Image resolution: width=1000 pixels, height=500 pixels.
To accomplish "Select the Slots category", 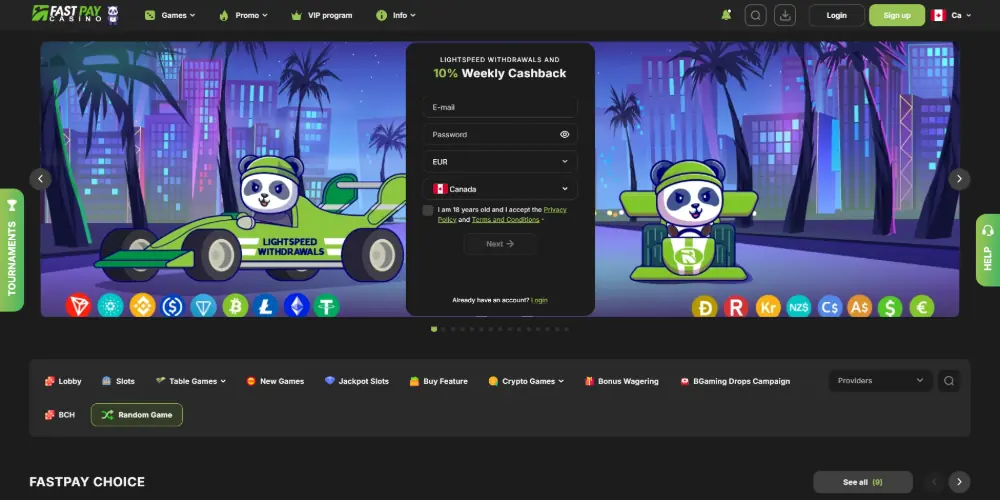I will pos(118,381).
